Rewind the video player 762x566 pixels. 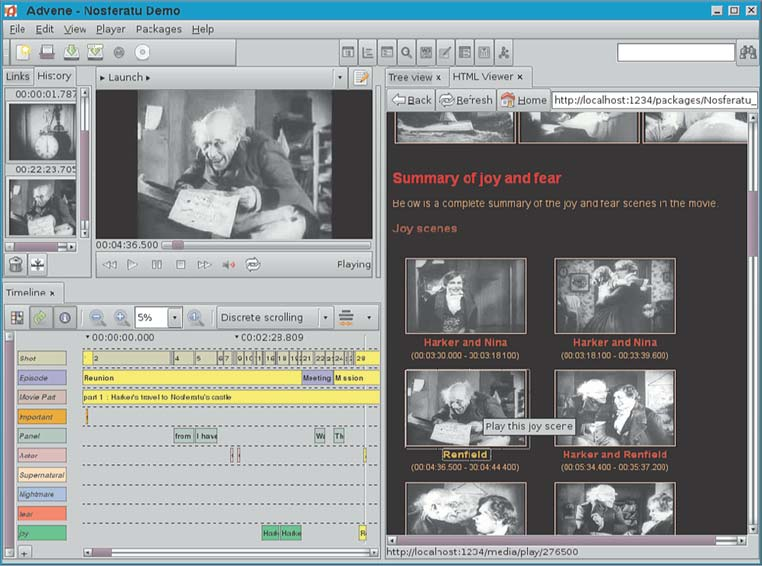[x=110, y=265]
